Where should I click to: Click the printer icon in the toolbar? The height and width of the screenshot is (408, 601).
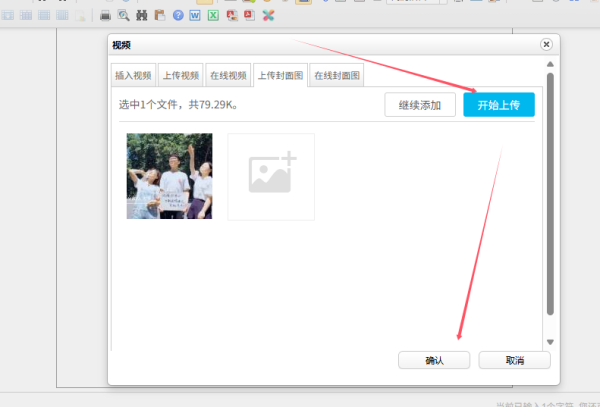[105, 16]
